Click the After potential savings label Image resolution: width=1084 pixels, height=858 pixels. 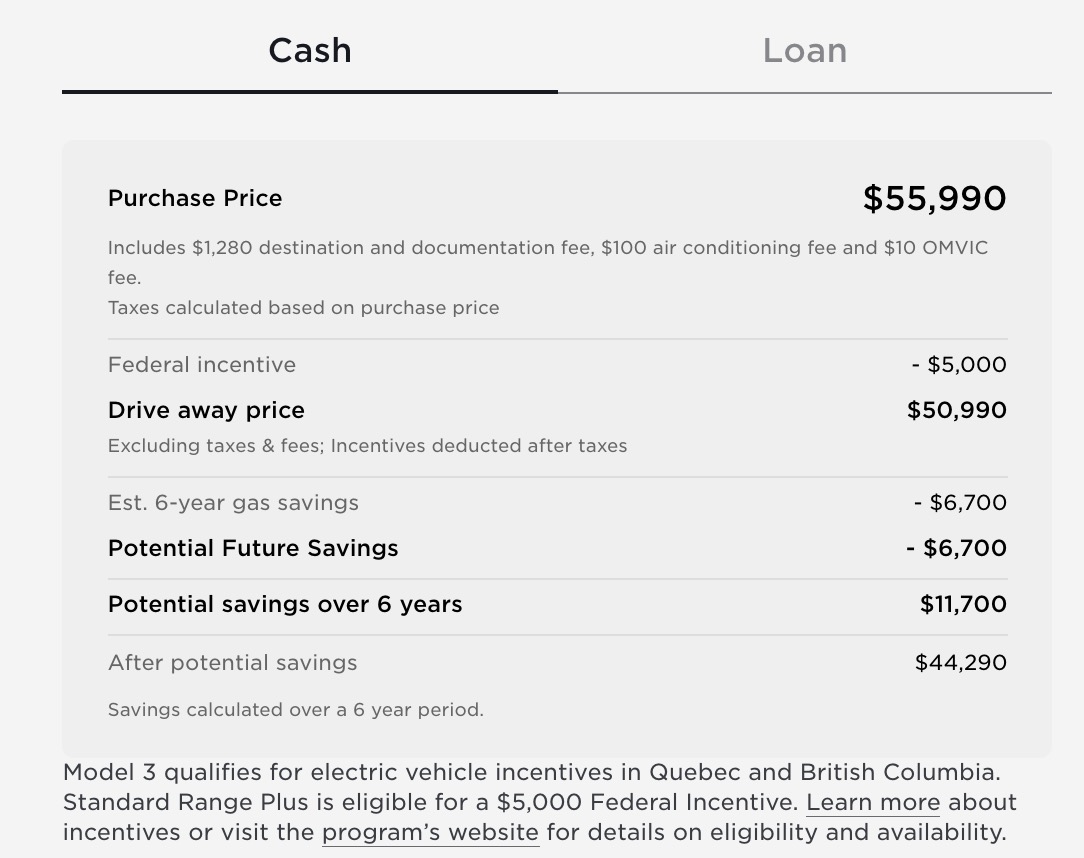point(232,663)
